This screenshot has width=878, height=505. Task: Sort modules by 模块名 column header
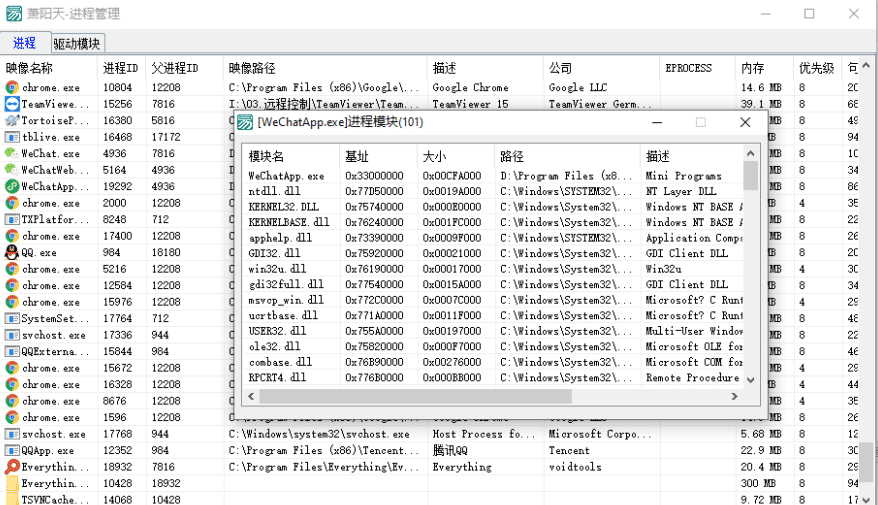pos(291,157)
